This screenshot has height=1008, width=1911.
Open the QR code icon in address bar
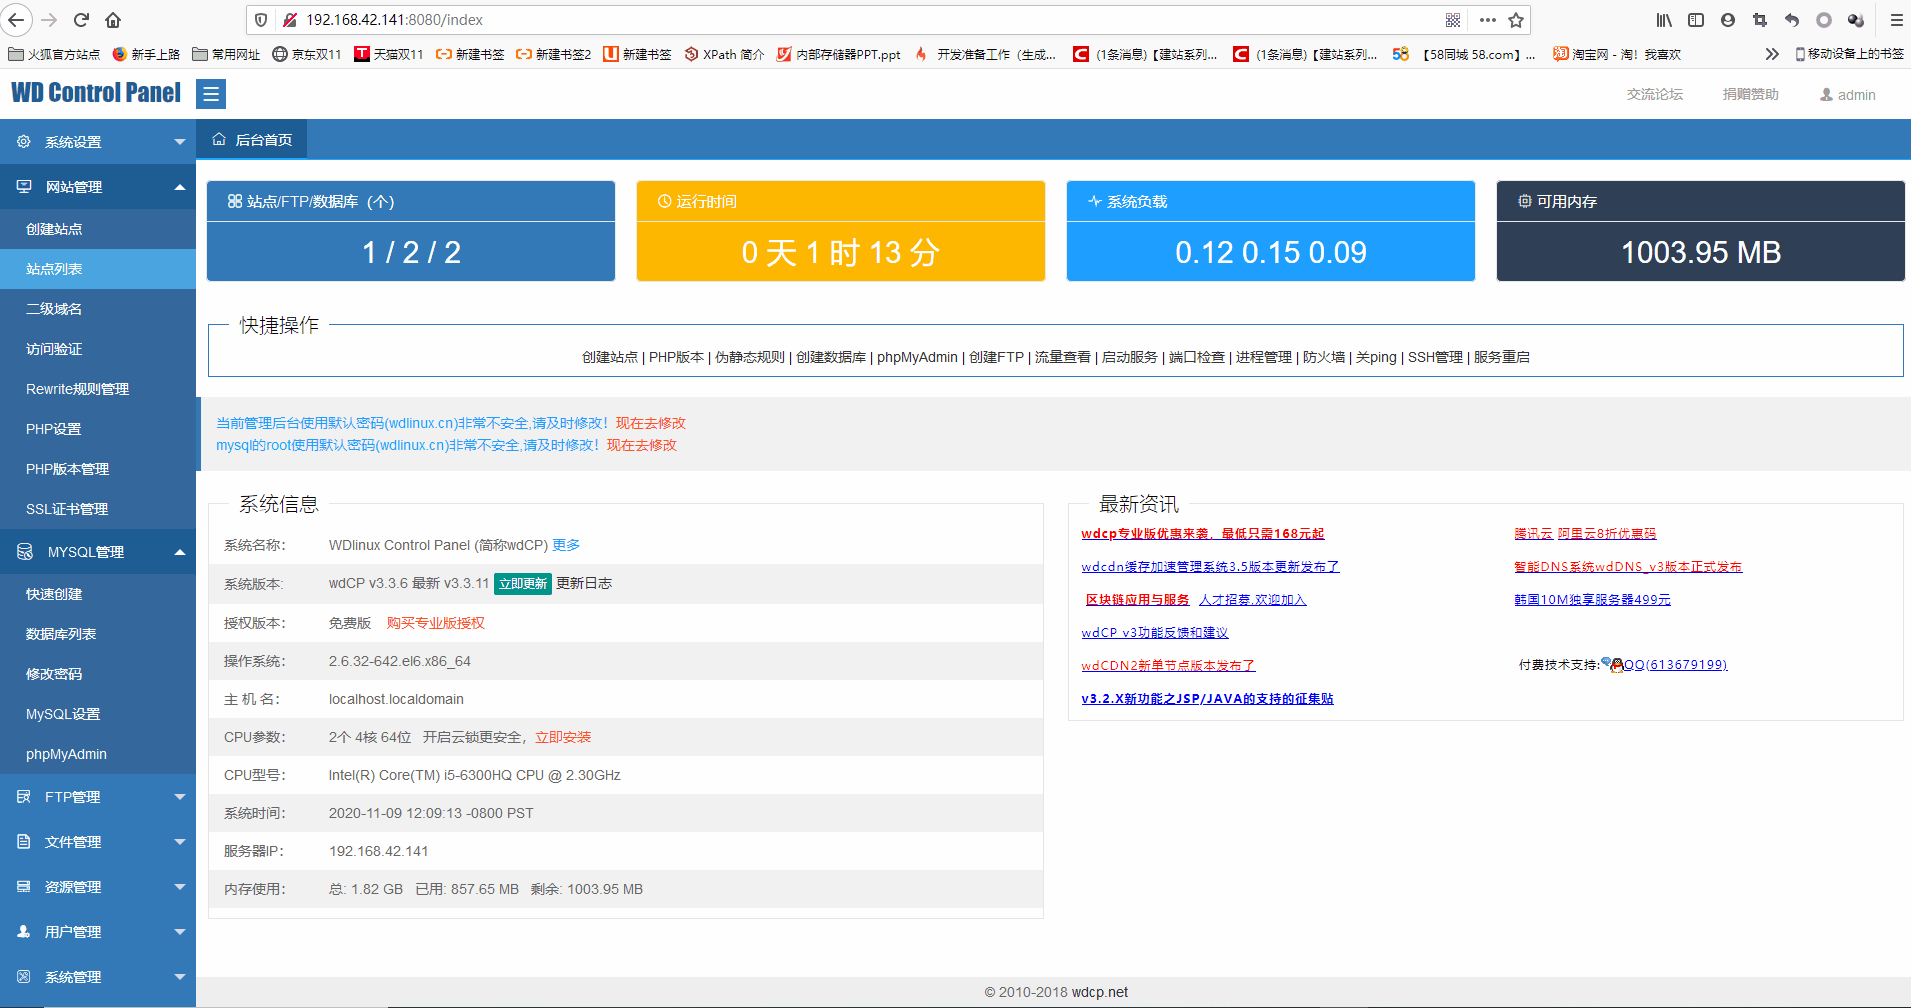[x=1453, y=20]
